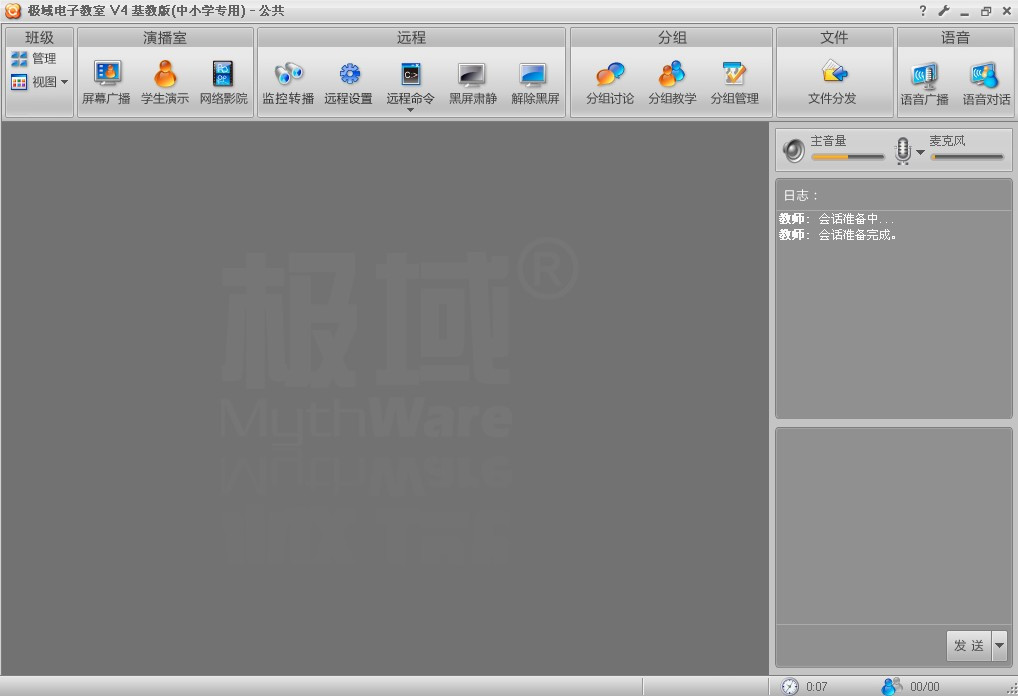Screen dimensions: 1018x696
Task: Open 文件分发 file distribution
Action: click(834, 81)
